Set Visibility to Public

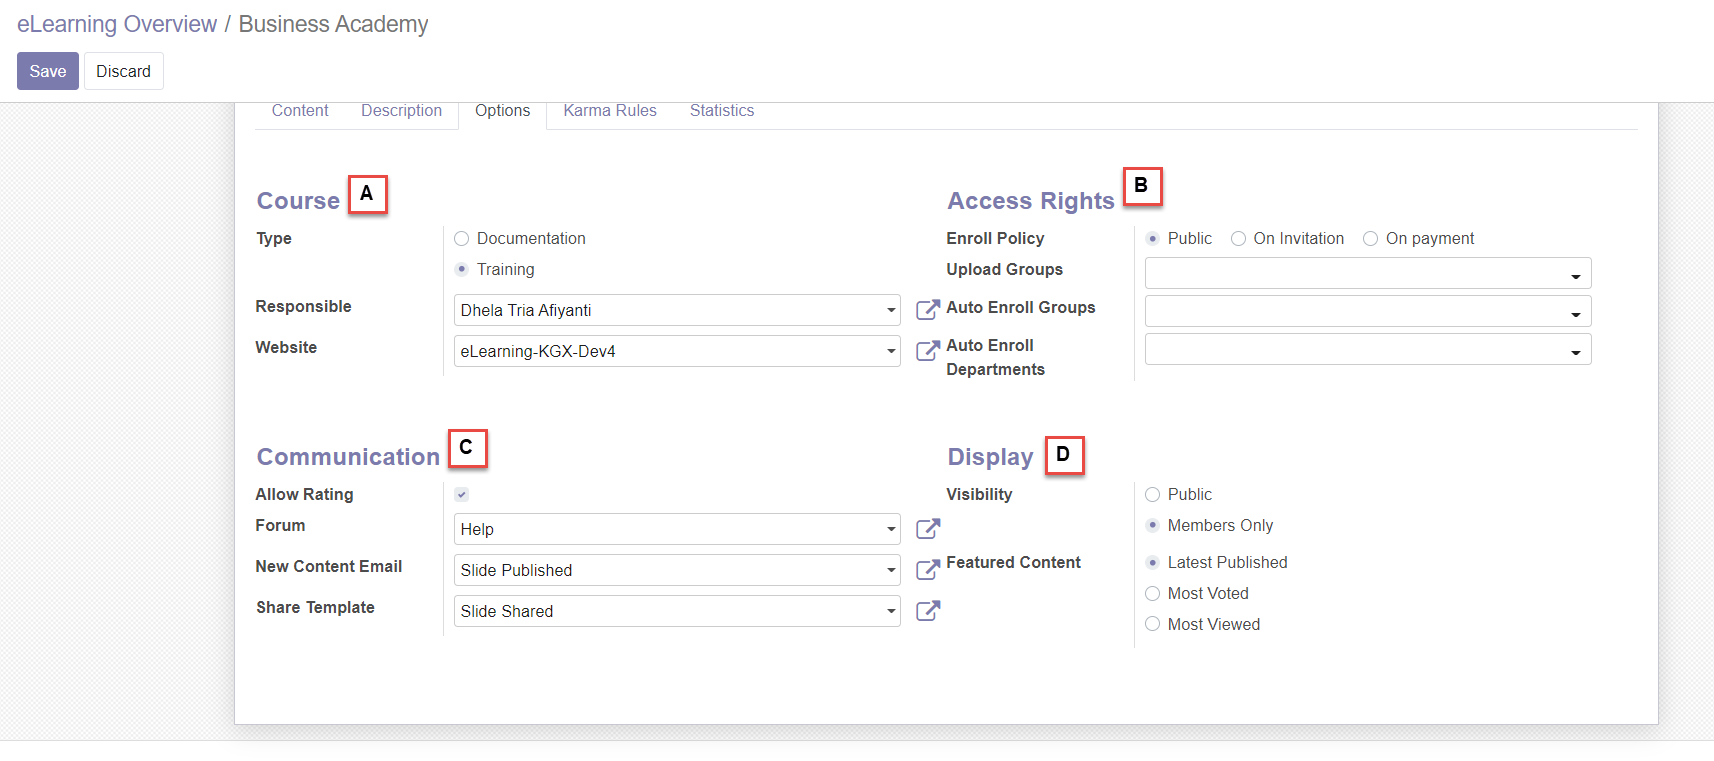point(1153,494)
